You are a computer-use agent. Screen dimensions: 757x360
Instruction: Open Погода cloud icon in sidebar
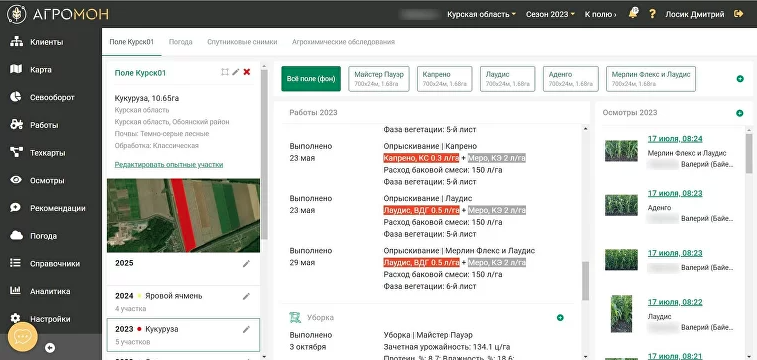coord(16,235)
